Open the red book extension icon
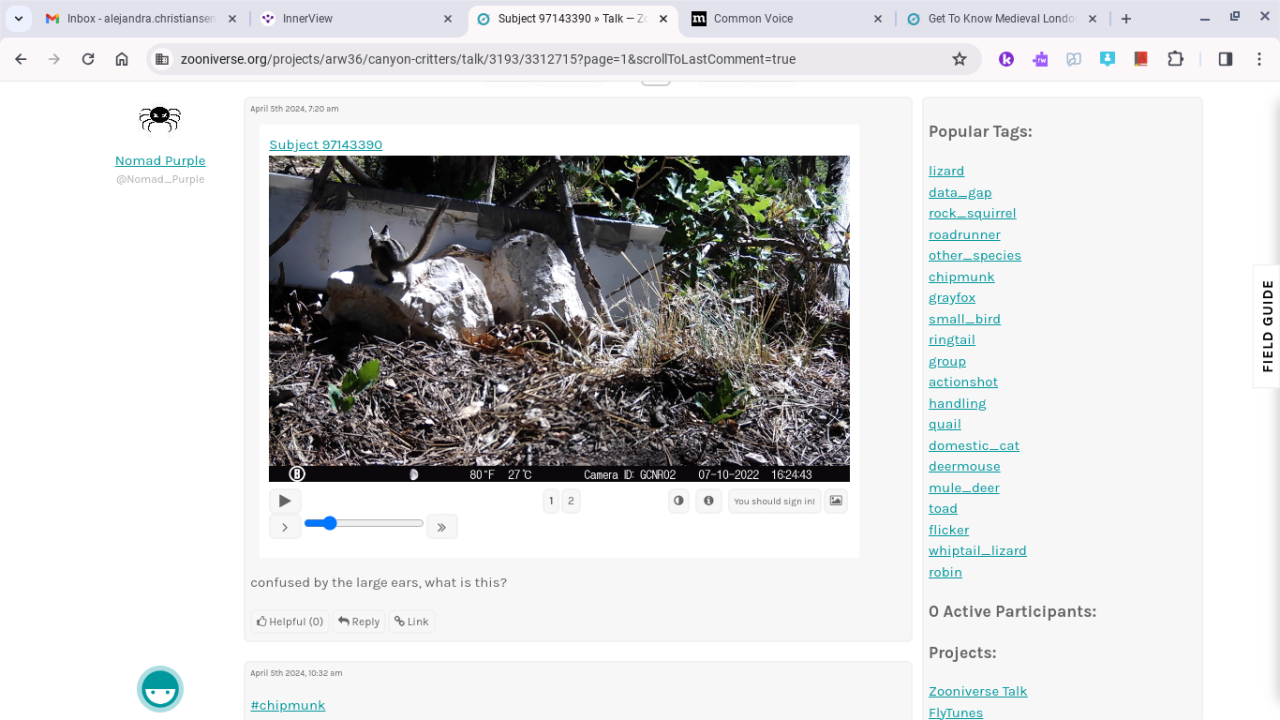 pos(1141,59)
